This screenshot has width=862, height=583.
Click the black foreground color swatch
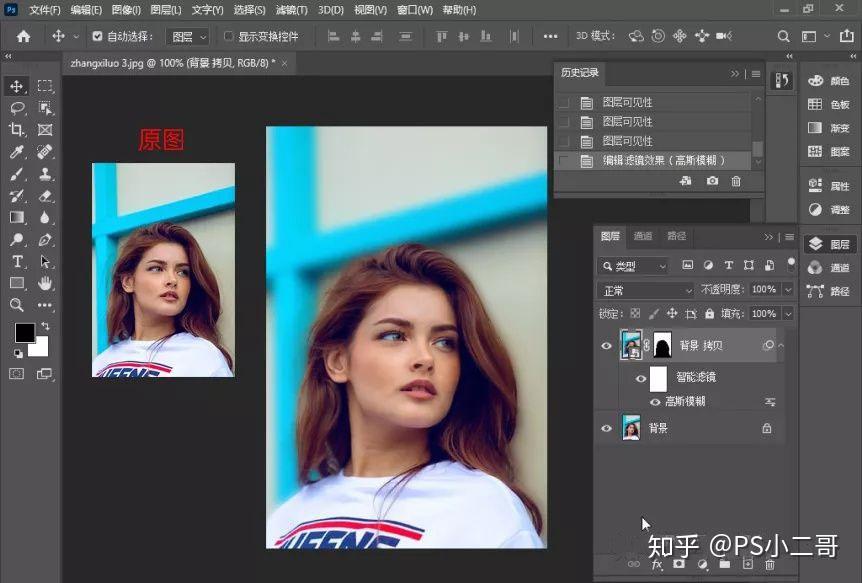24,332
